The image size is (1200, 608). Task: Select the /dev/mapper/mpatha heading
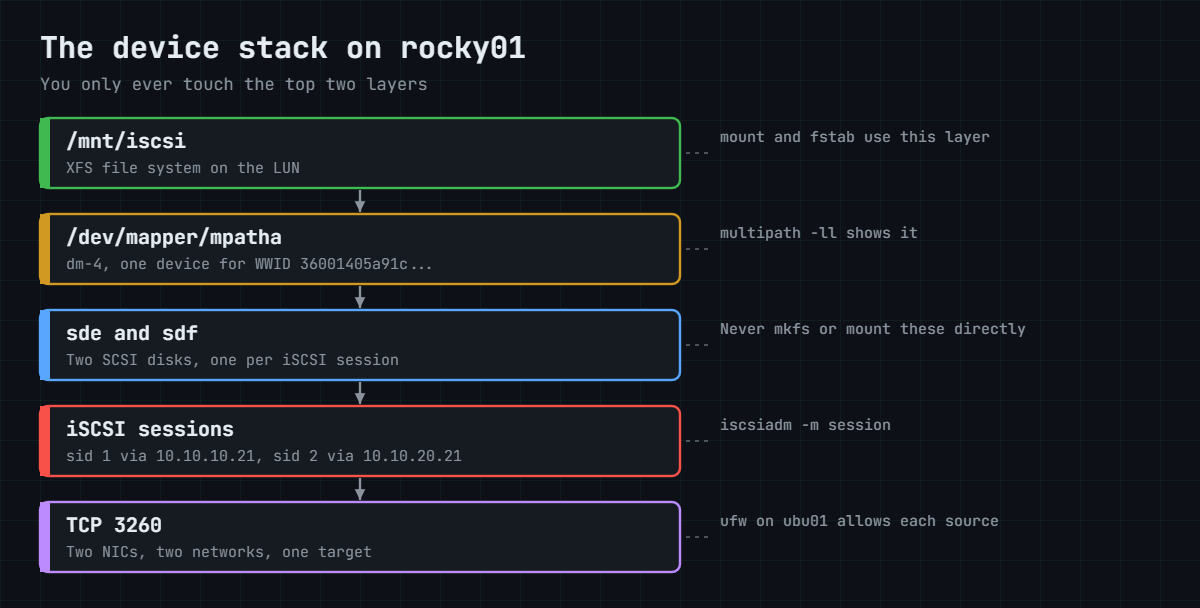(174, 238)
